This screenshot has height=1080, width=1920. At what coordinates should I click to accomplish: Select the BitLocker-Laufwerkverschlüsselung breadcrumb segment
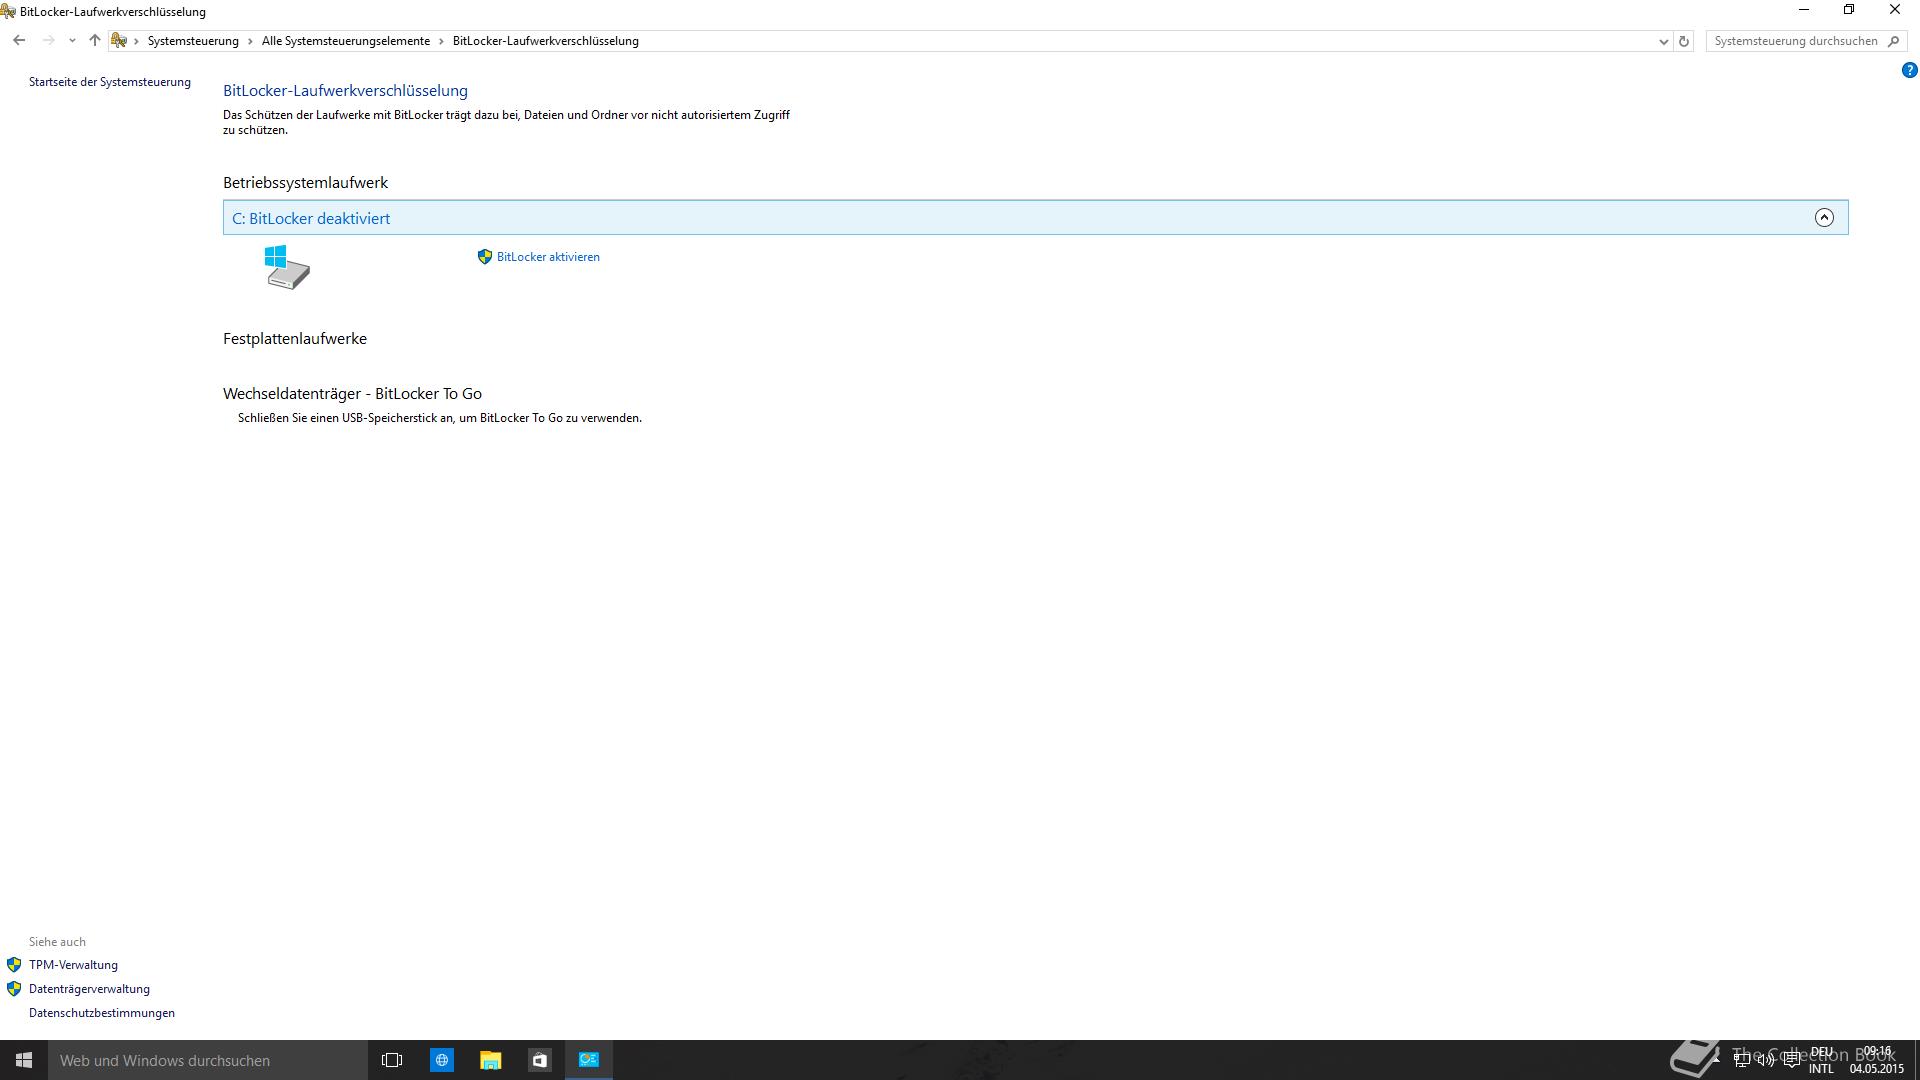coord(546,41)
